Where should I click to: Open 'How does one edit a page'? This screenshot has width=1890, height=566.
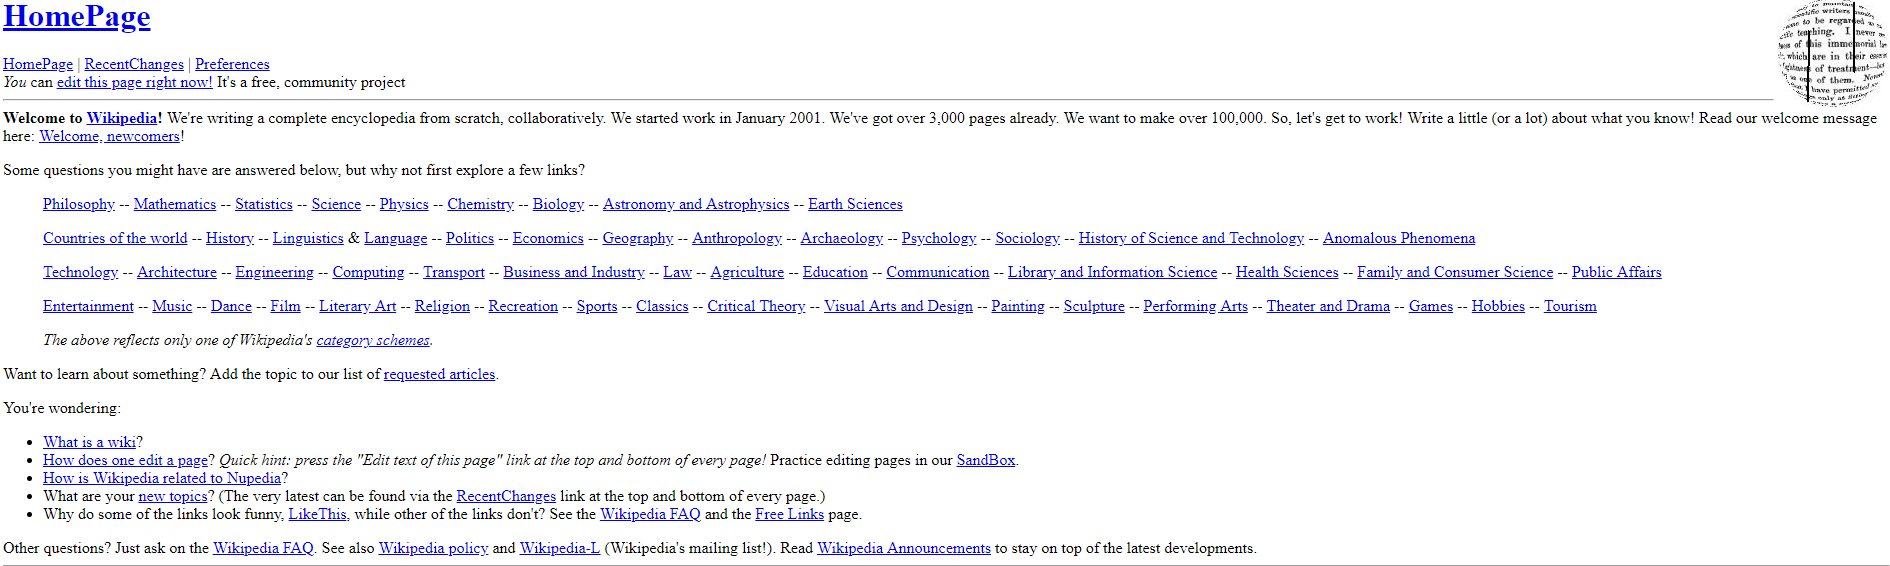point(125,460)
